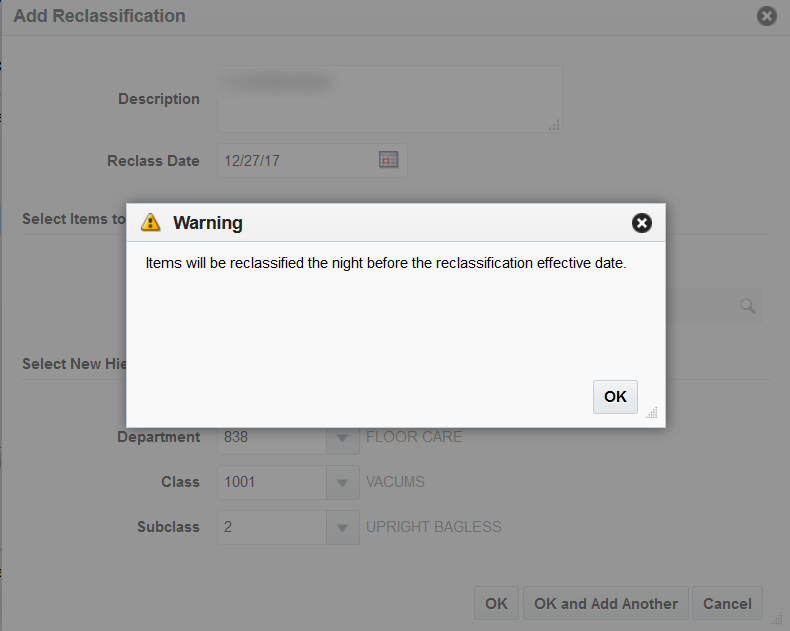The image size is (790, 631).
Task: Close the Warning dialog with X
Action: pos(641,223)
